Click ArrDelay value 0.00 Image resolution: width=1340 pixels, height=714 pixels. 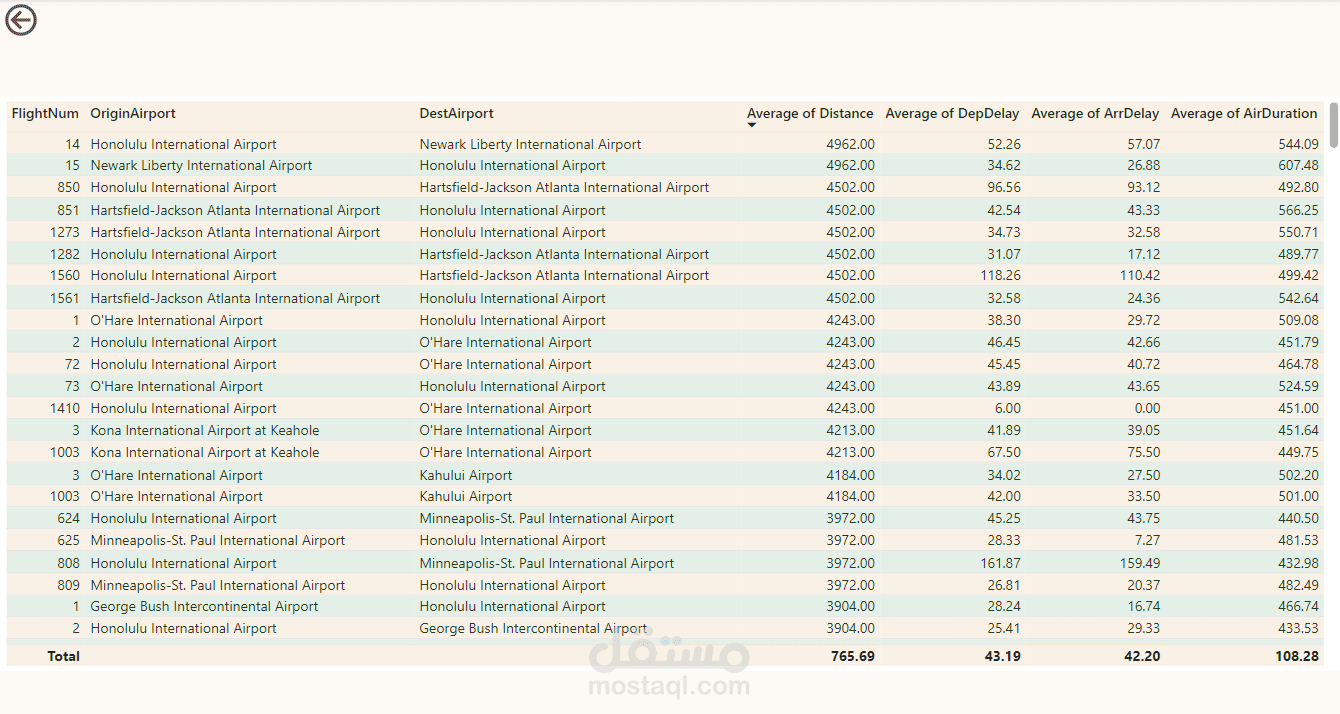tap(1147, 408)
